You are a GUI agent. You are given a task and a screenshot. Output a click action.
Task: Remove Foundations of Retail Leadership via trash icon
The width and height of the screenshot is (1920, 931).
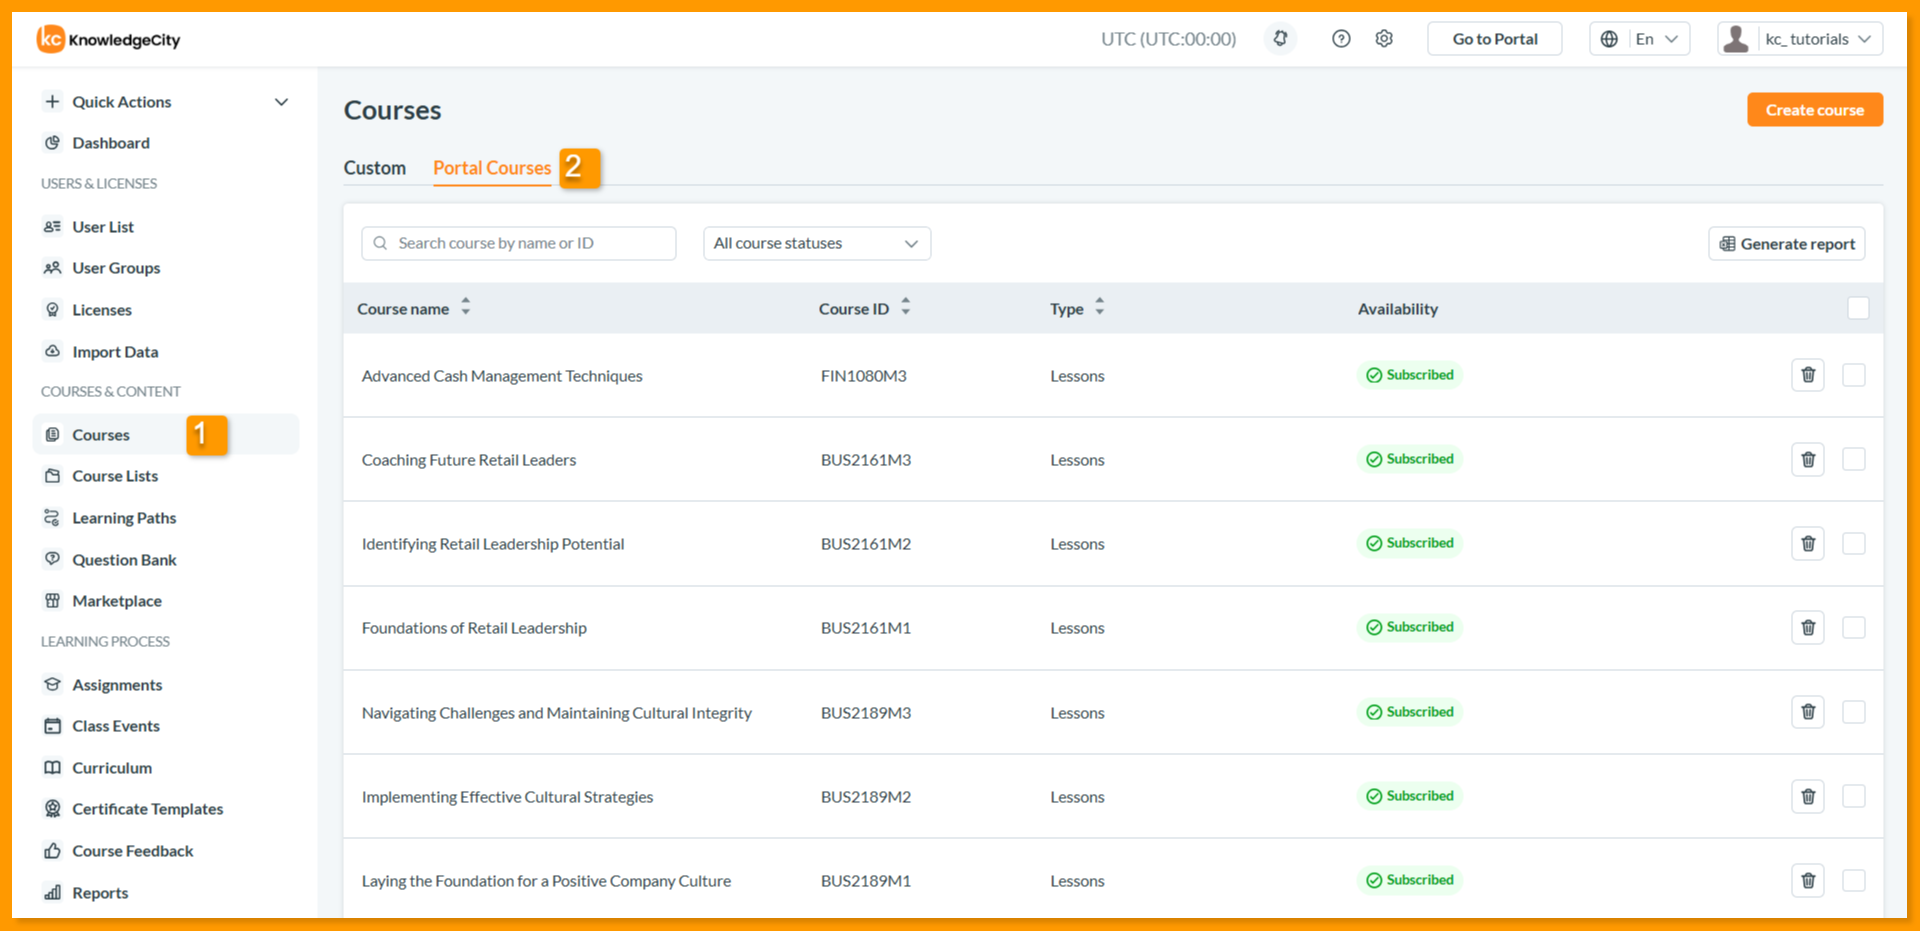click(x=1808, y=628)
